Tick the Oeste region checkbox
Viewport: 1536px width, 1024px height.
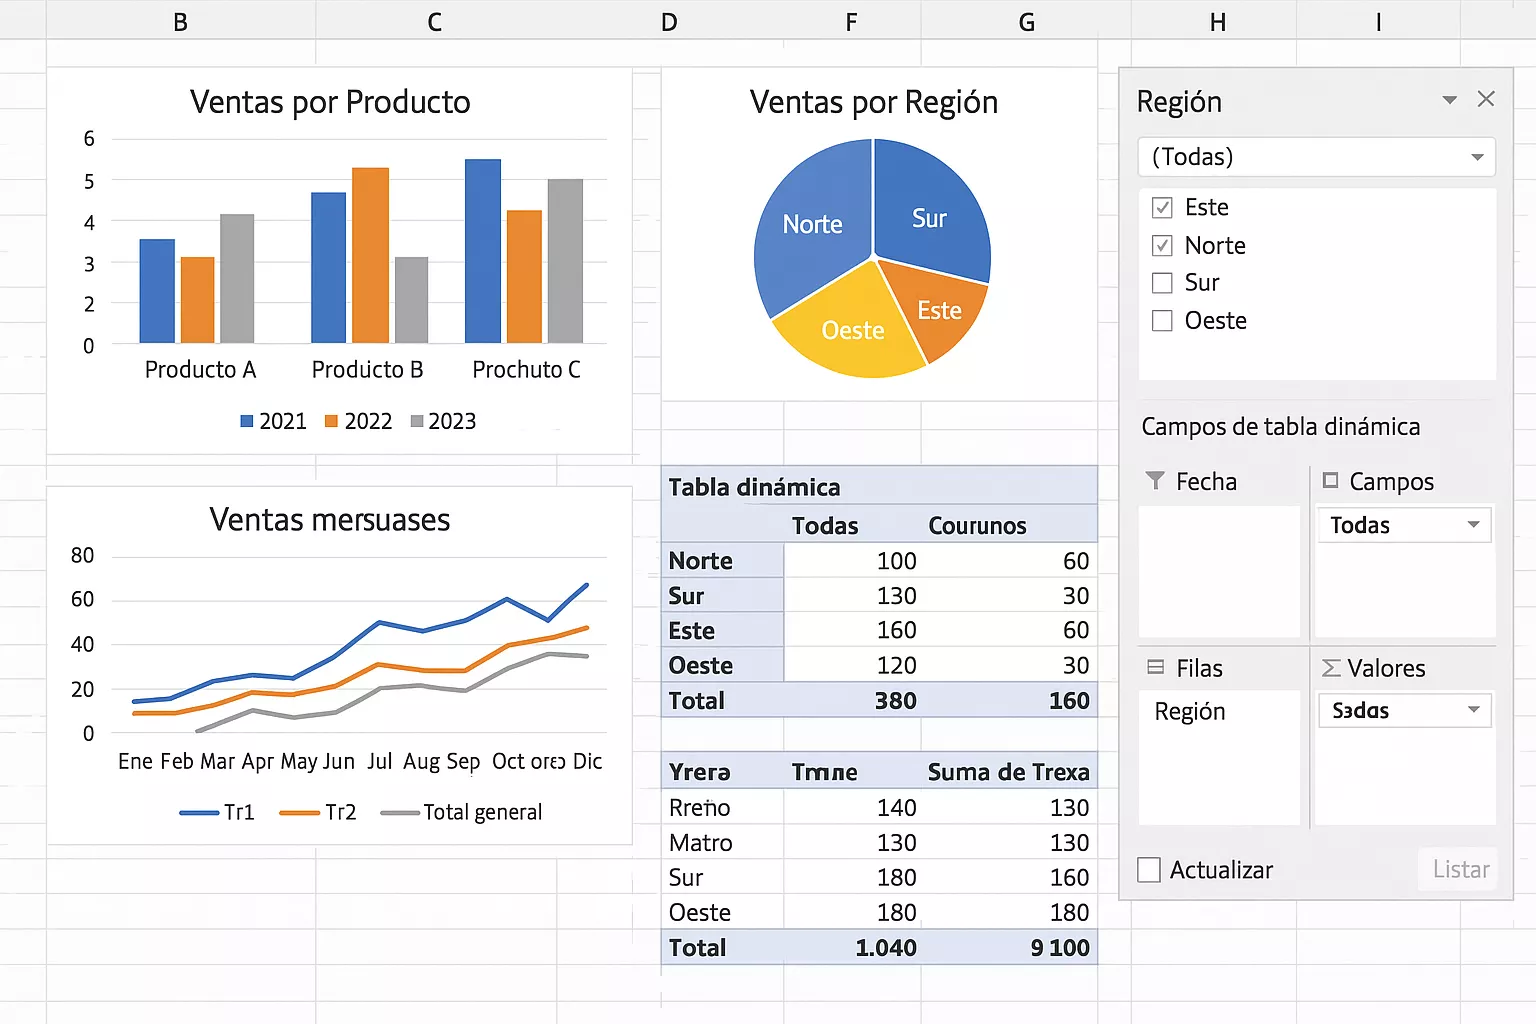pyautogui.click(x=1162, y=321)
